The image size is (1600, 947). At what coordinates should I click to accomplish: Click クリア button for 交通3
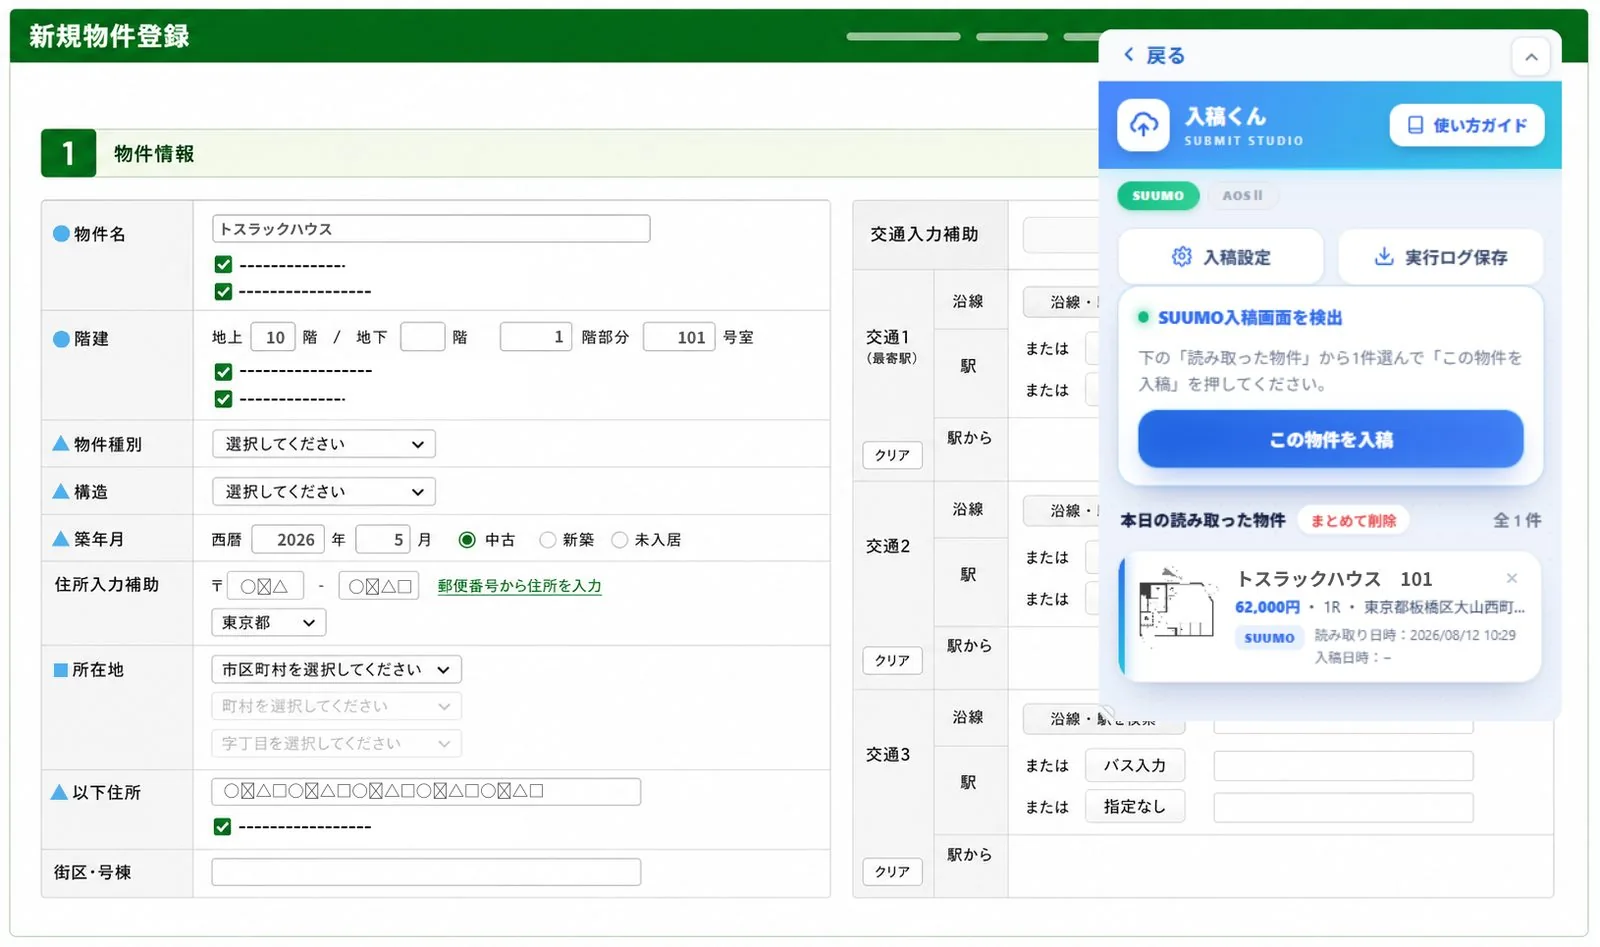[892, 871]
